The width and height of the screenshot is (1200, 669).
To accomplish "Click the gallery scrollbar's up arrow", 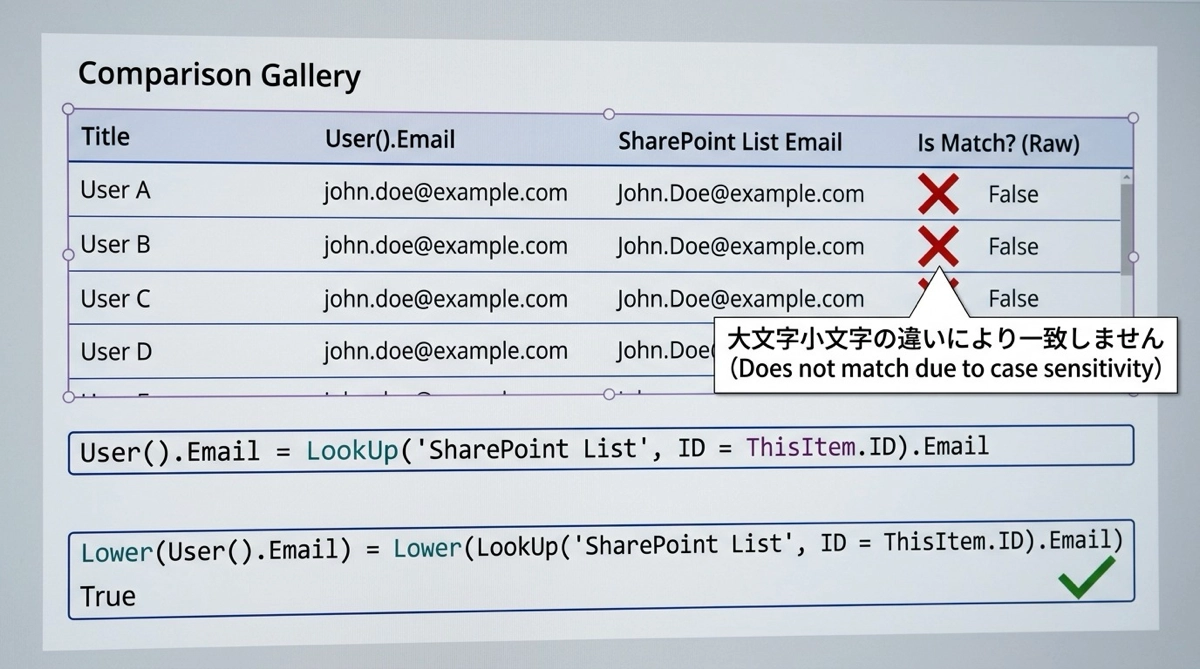I will pos(1126,178).
